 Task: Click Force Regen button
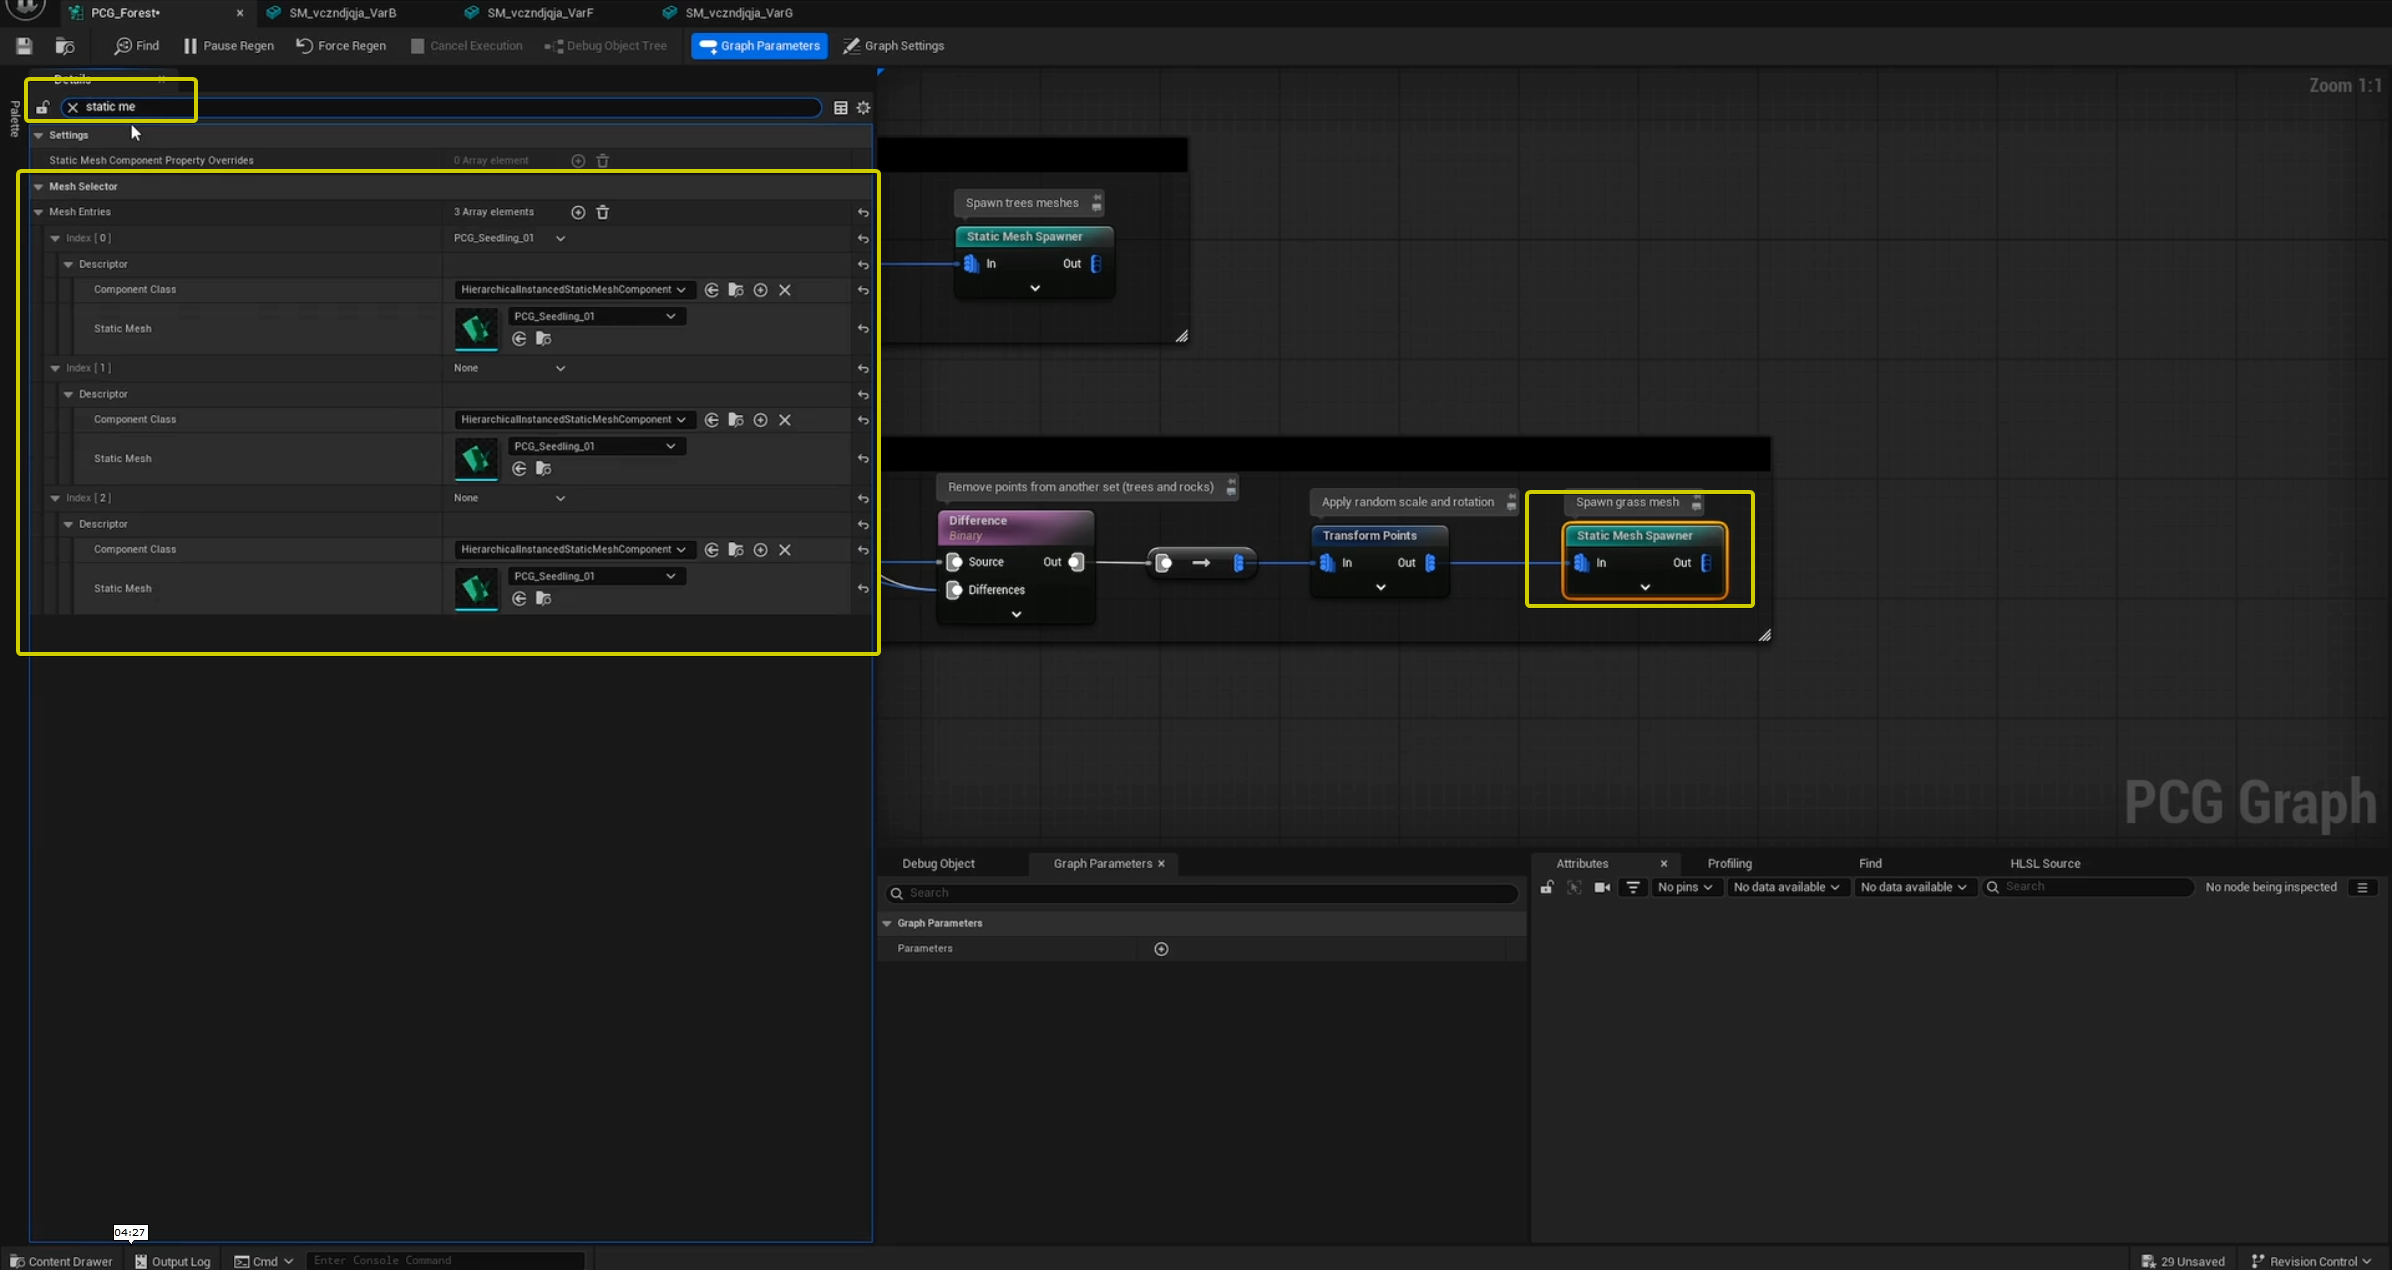click(x=341, y=46)
